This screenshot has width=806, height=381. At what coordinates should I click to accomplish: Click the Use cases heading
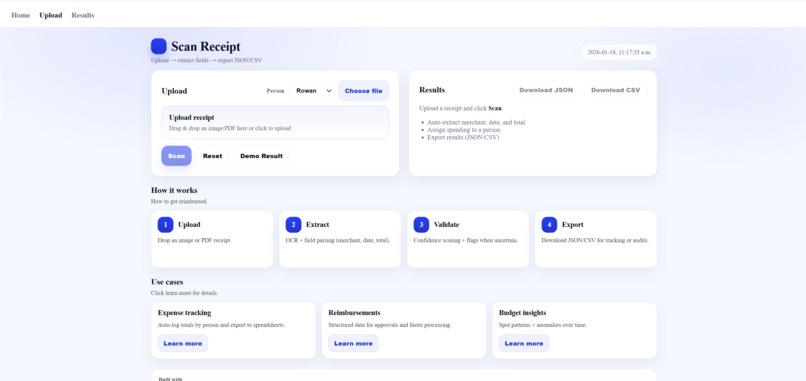(x=167, y=282)
